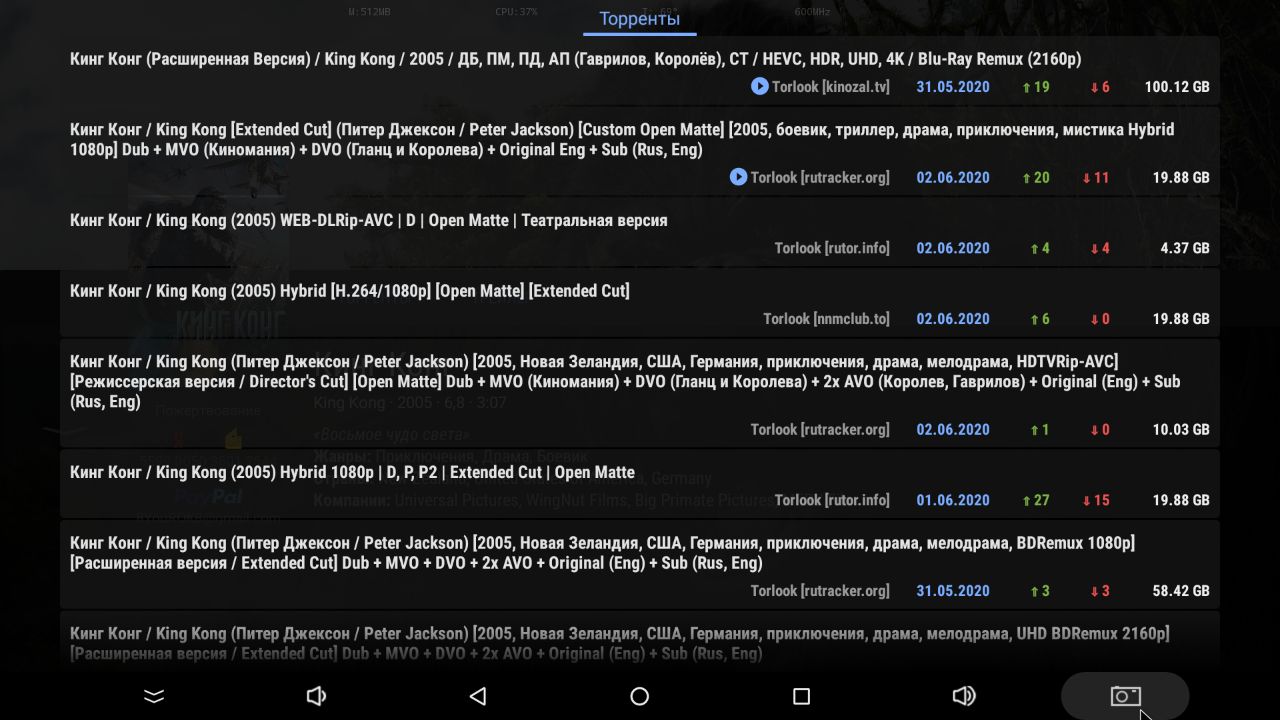Screen dimensions: 1280x720
Task: Raise volume with the speaker-up icon
Action: [x=964, y=696]
